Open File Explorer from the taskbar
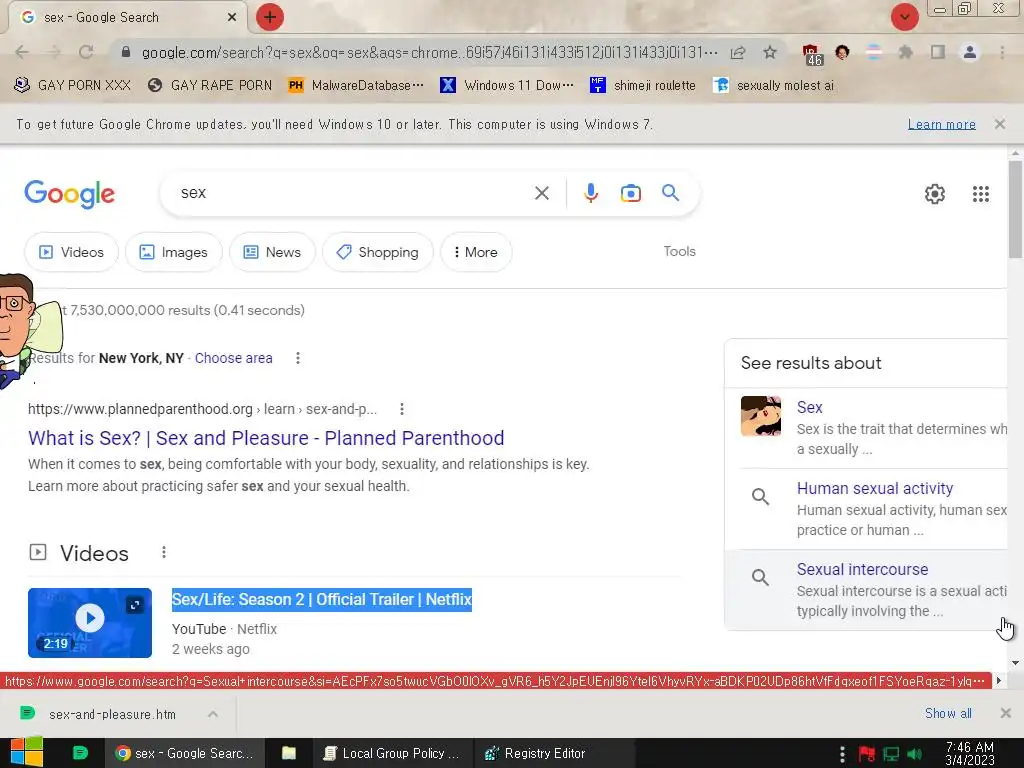This screenshot has height=768, width=1024. [x=289, y=753]
